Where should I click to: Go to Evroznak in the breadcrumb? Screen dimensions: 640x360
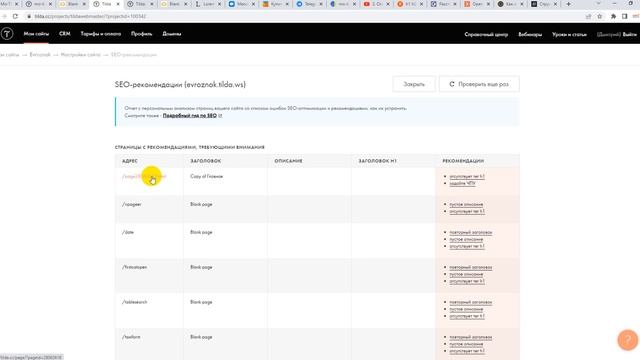coord(40,55)
